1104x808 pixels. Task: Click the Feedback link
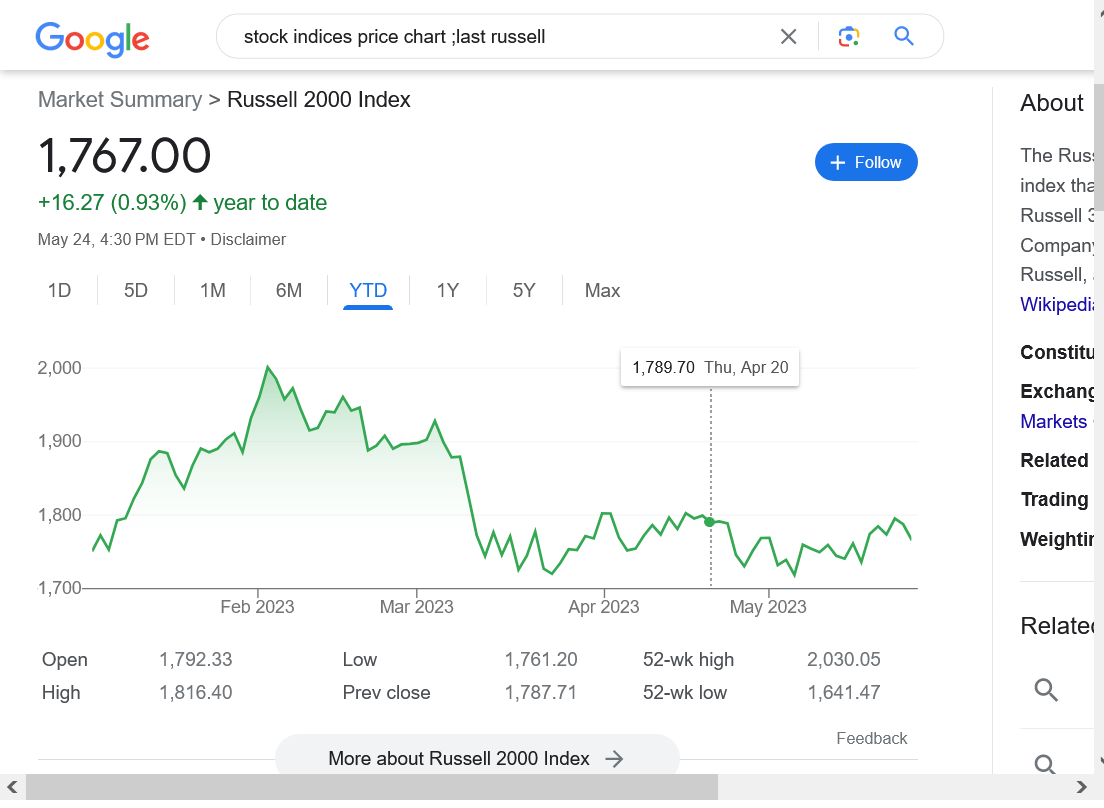point(871,738)
